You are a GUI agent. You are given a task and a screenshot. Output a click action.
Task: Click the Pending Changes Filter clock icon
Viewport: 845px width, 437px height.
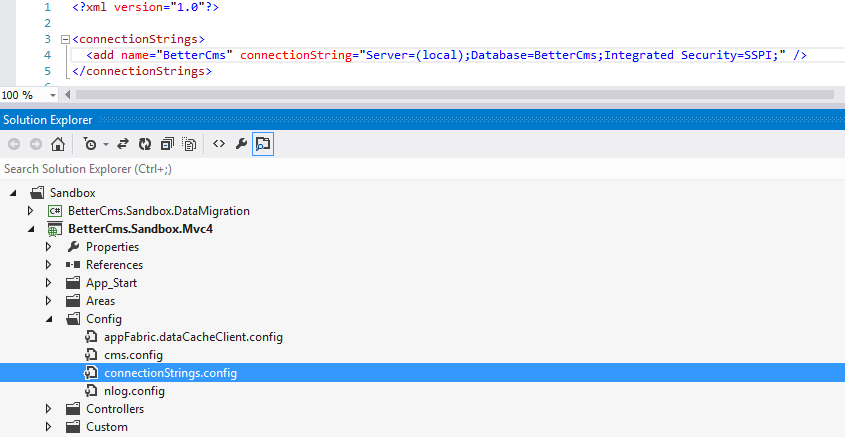click(90, 144)
